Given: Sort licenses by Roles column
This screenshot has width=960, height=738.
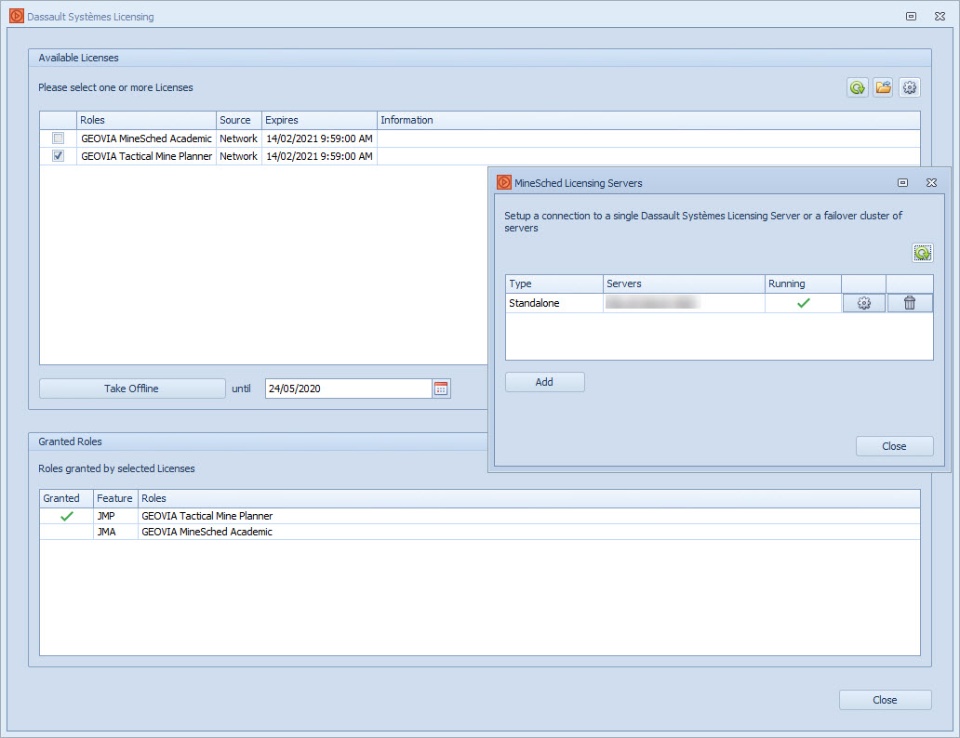Looking at the screenshot, I should tap(146, 120).
